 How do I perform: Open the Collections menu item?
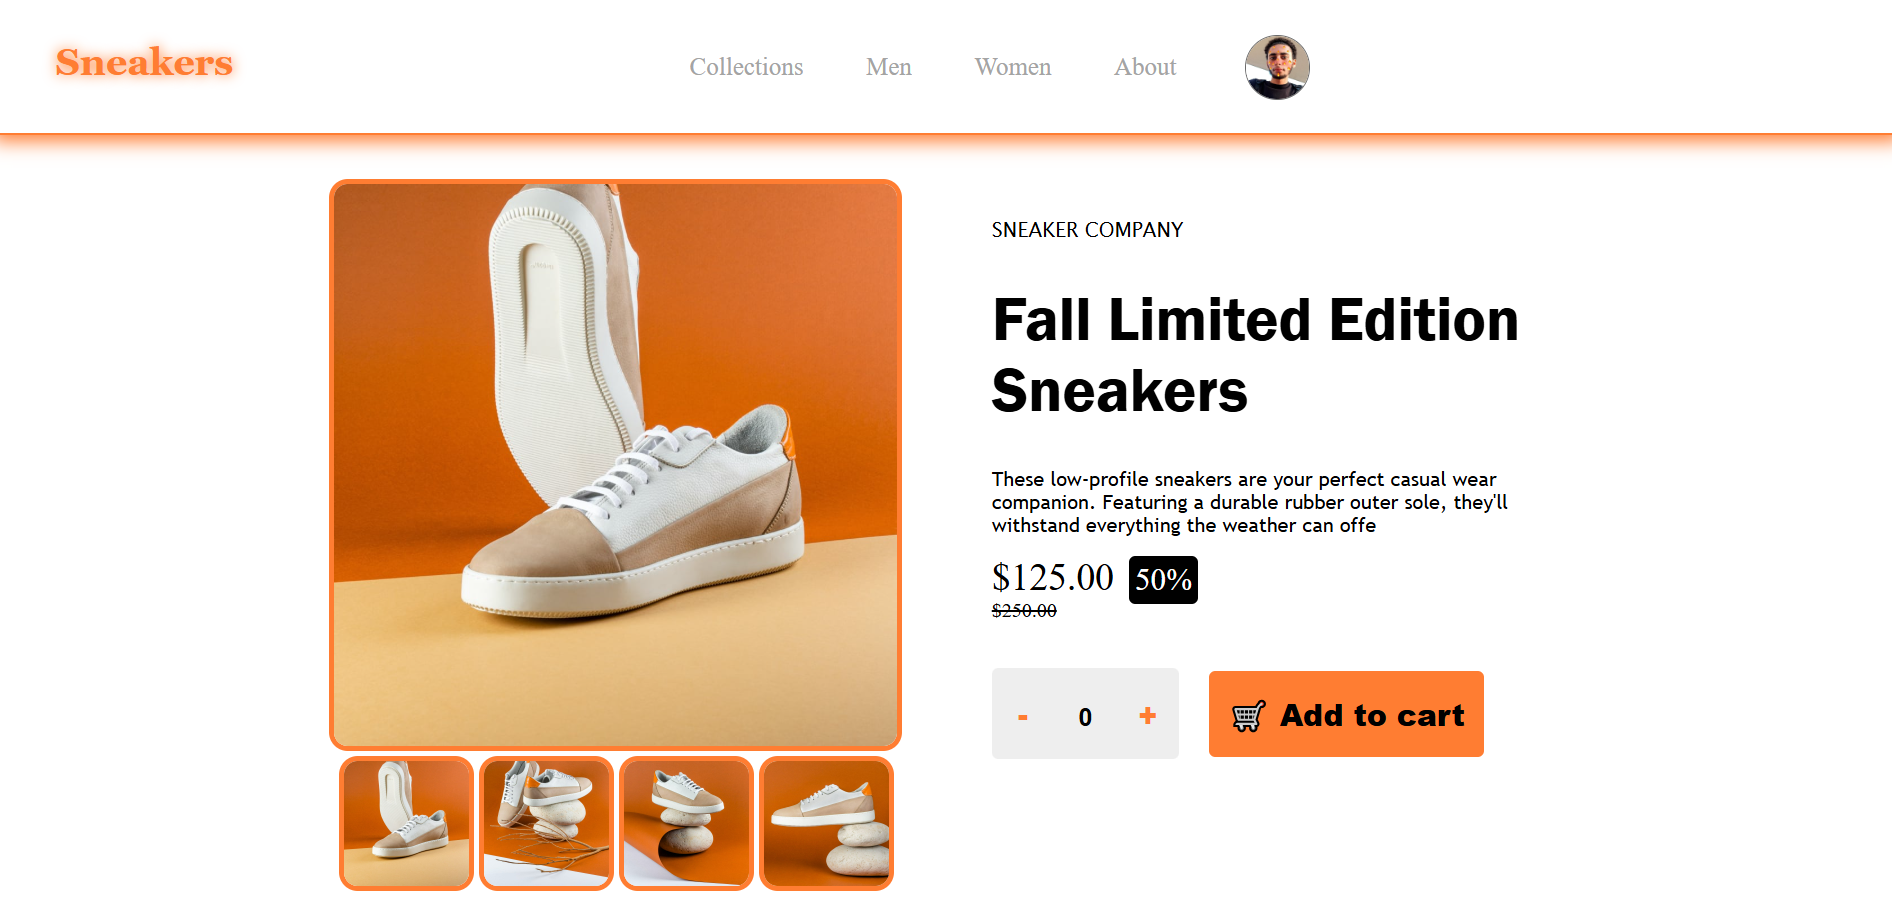(746, 67)
